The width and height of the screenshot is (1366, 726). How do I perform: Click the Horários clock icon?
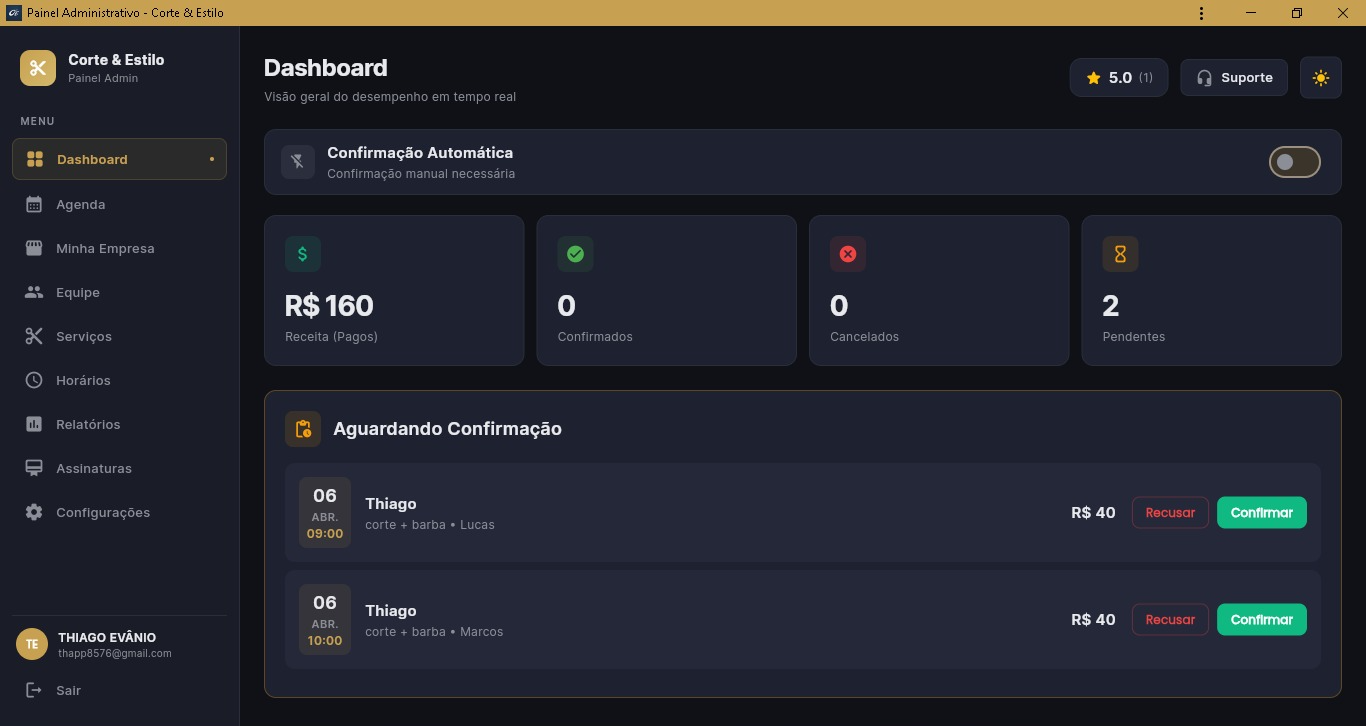pos(33,379)
